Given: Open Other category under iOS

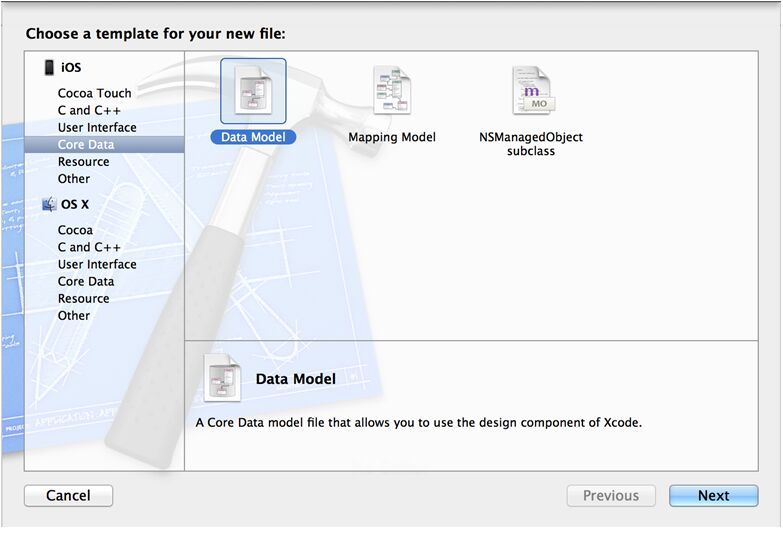Looking at the screenshot, I should [x=74, y=178].
